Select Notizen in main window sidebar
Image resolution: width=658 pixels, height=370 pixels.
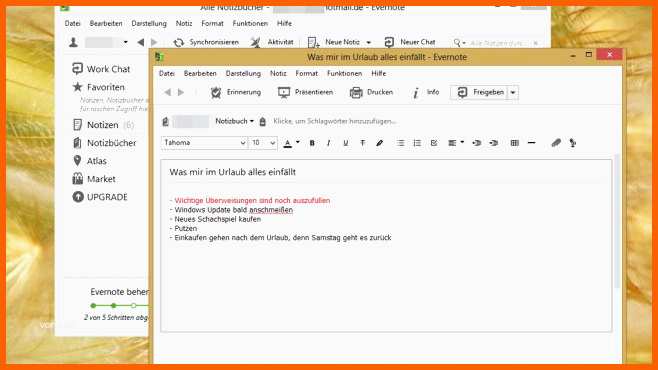(x=103, y=125)
